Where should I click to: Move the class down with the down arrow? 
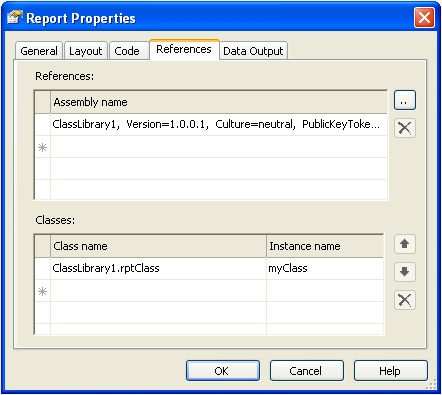tap(405, 272)
